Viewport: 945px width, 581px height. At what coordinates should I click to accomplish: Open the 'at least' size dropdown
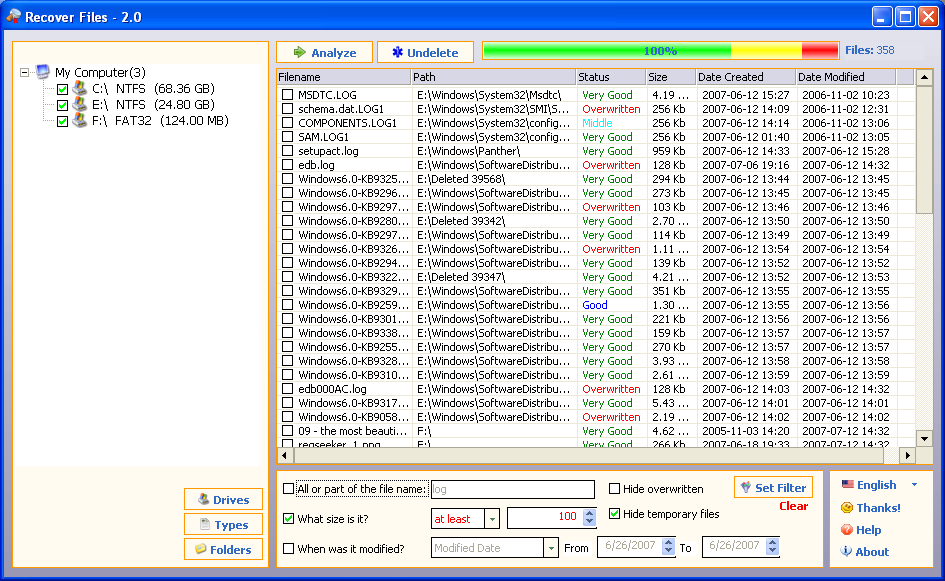(492, 518)
